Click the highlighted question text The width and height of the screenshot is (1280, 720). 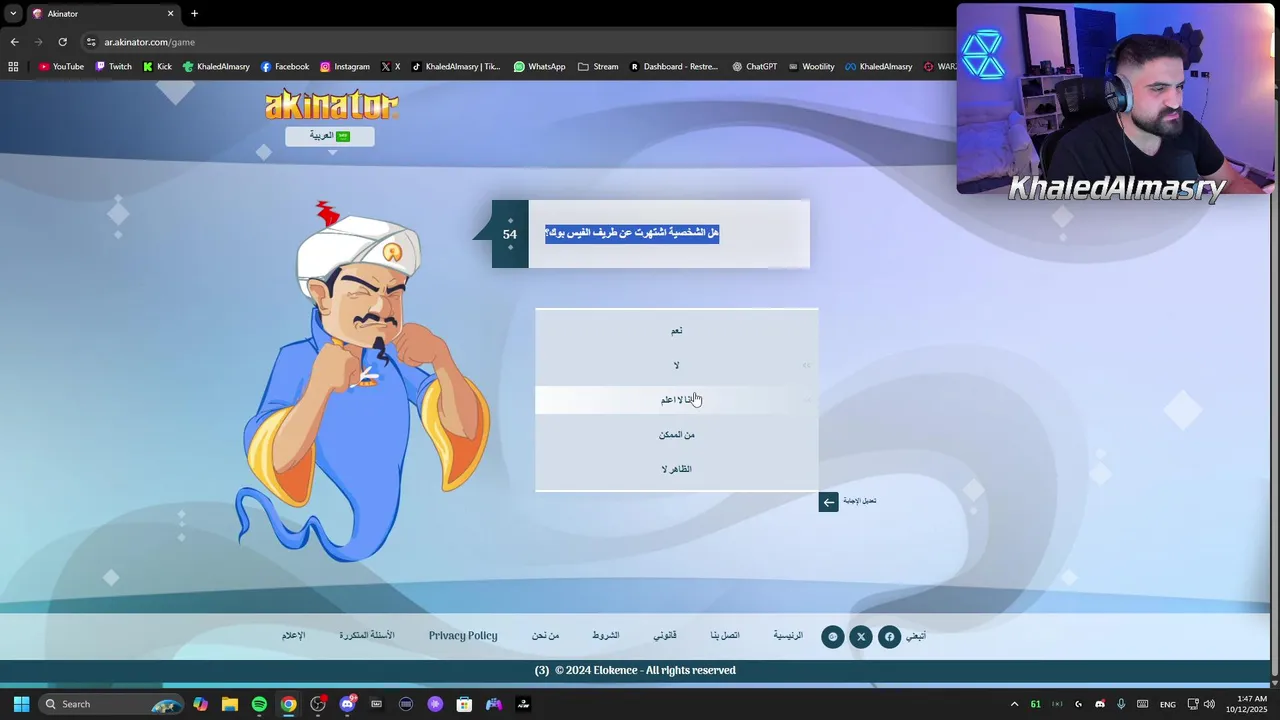tap(632, 233)
